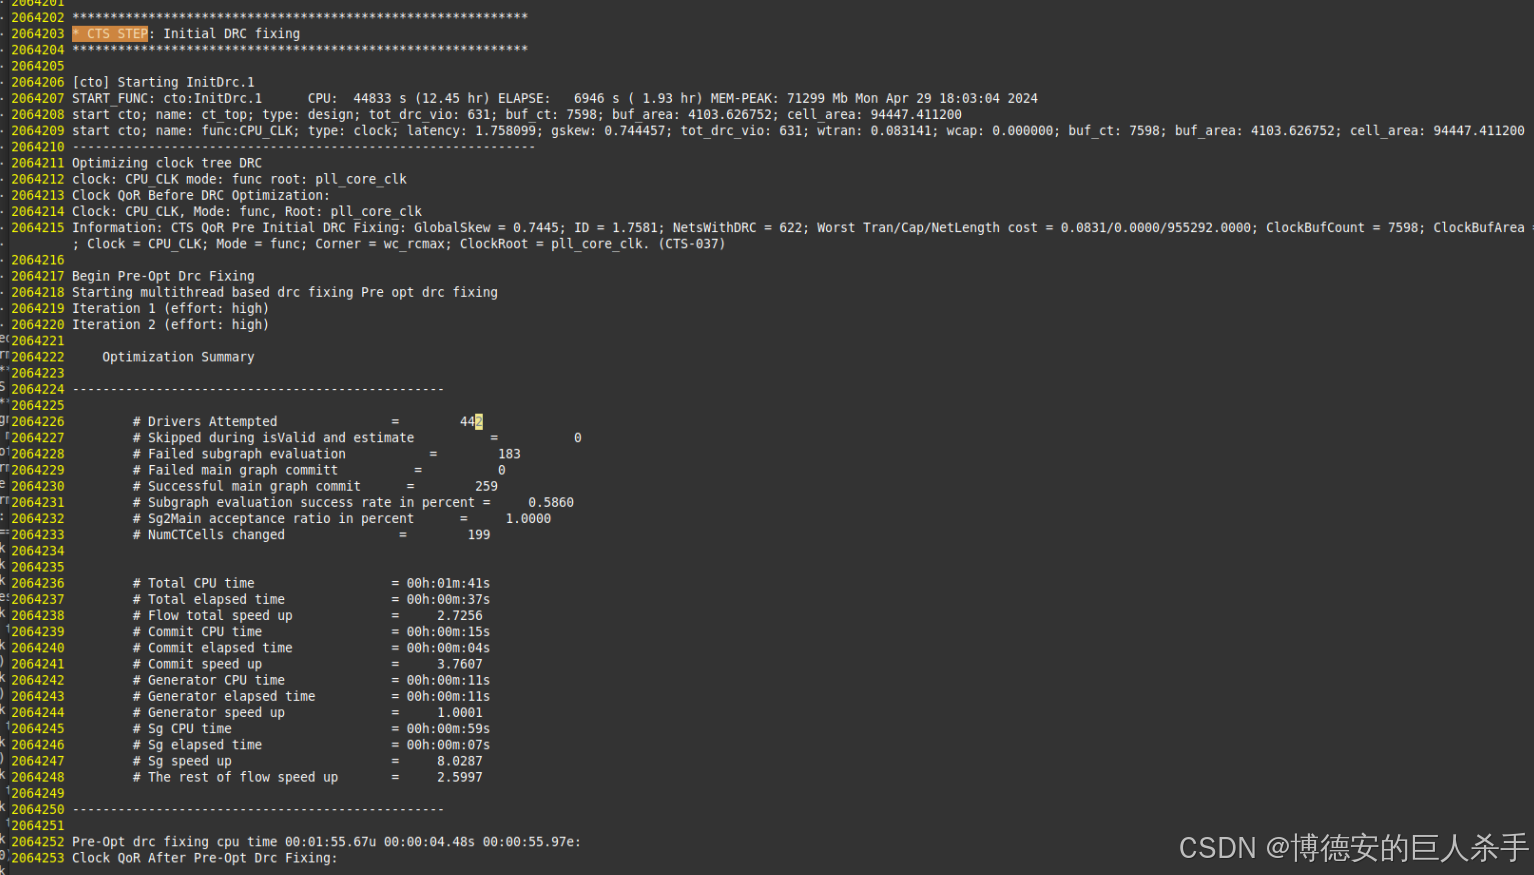1534x875 pixels.
Task: Click line number 2064253
Action: pos(37,858)
